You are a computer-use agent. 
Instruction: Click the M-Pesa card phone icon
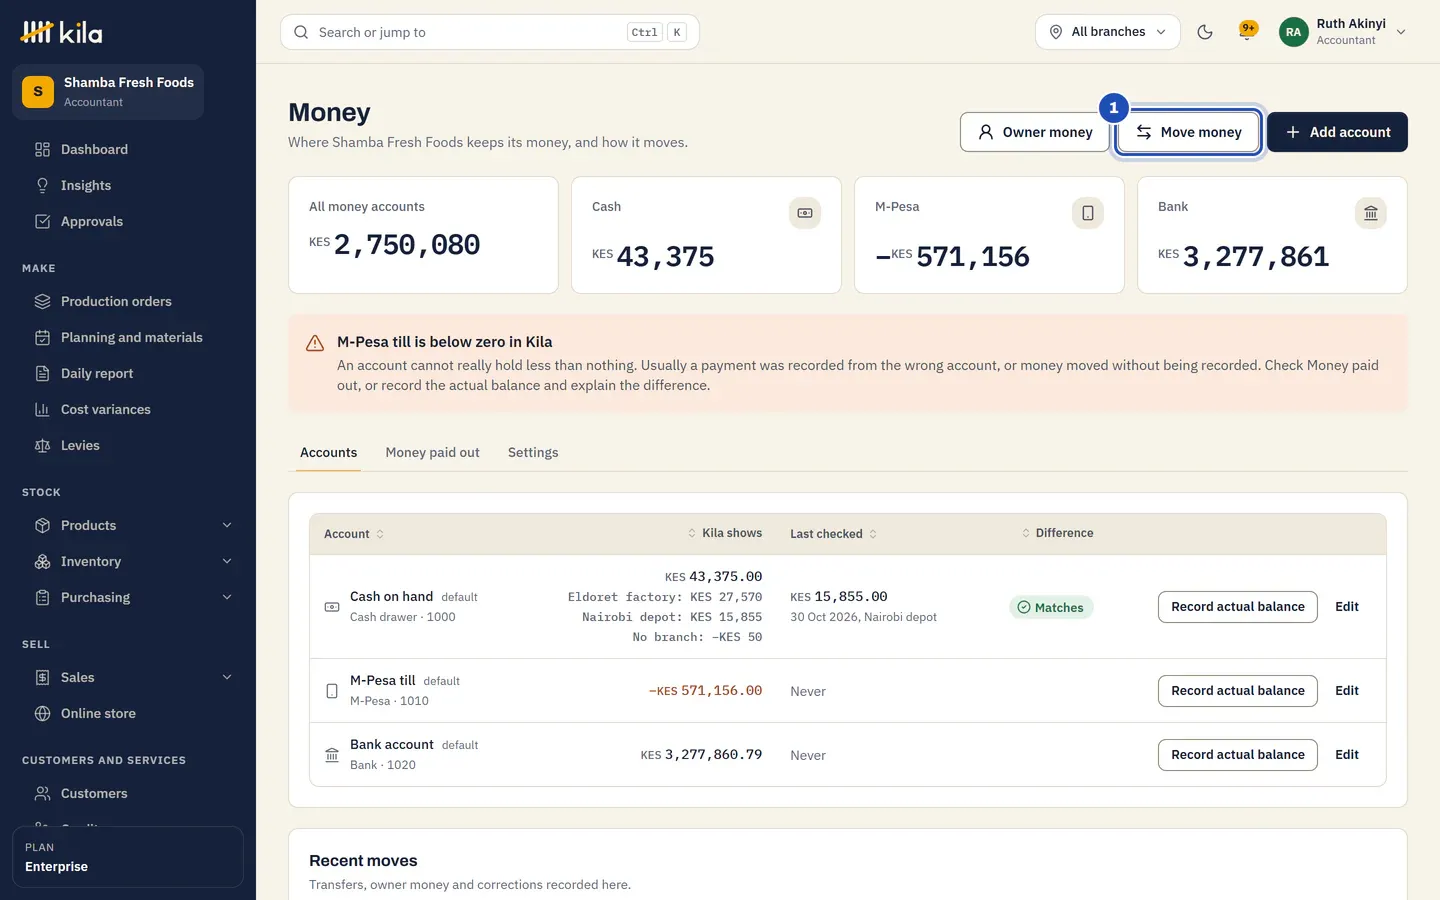pyautogui.click(x=1088, y=213)
